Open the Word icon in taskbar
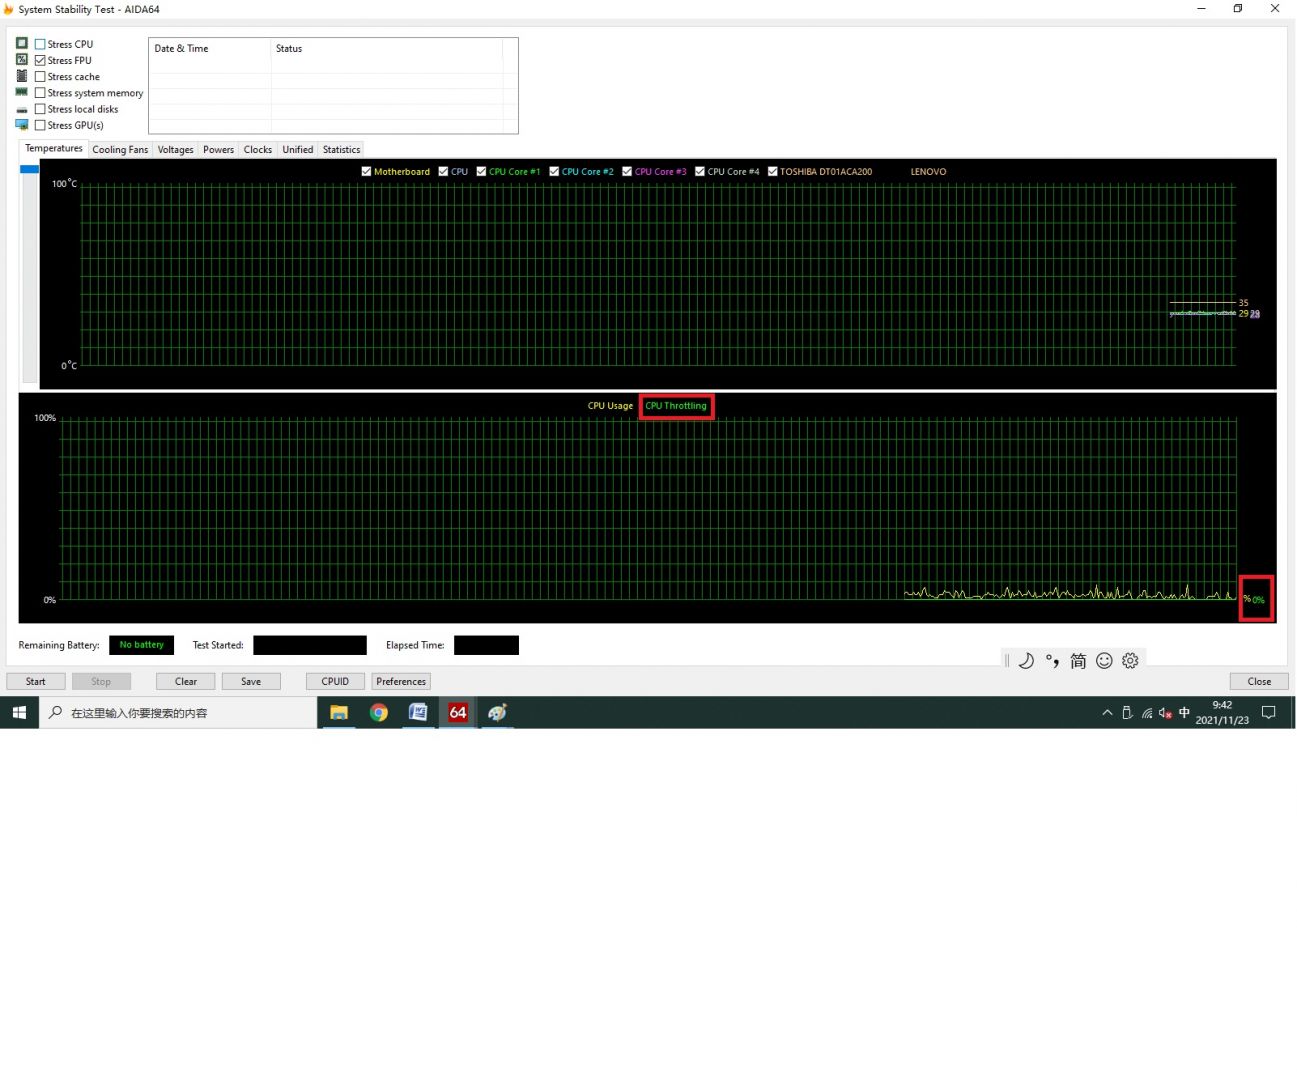Screen dimensions: 1297x1080 pos(418,713)
